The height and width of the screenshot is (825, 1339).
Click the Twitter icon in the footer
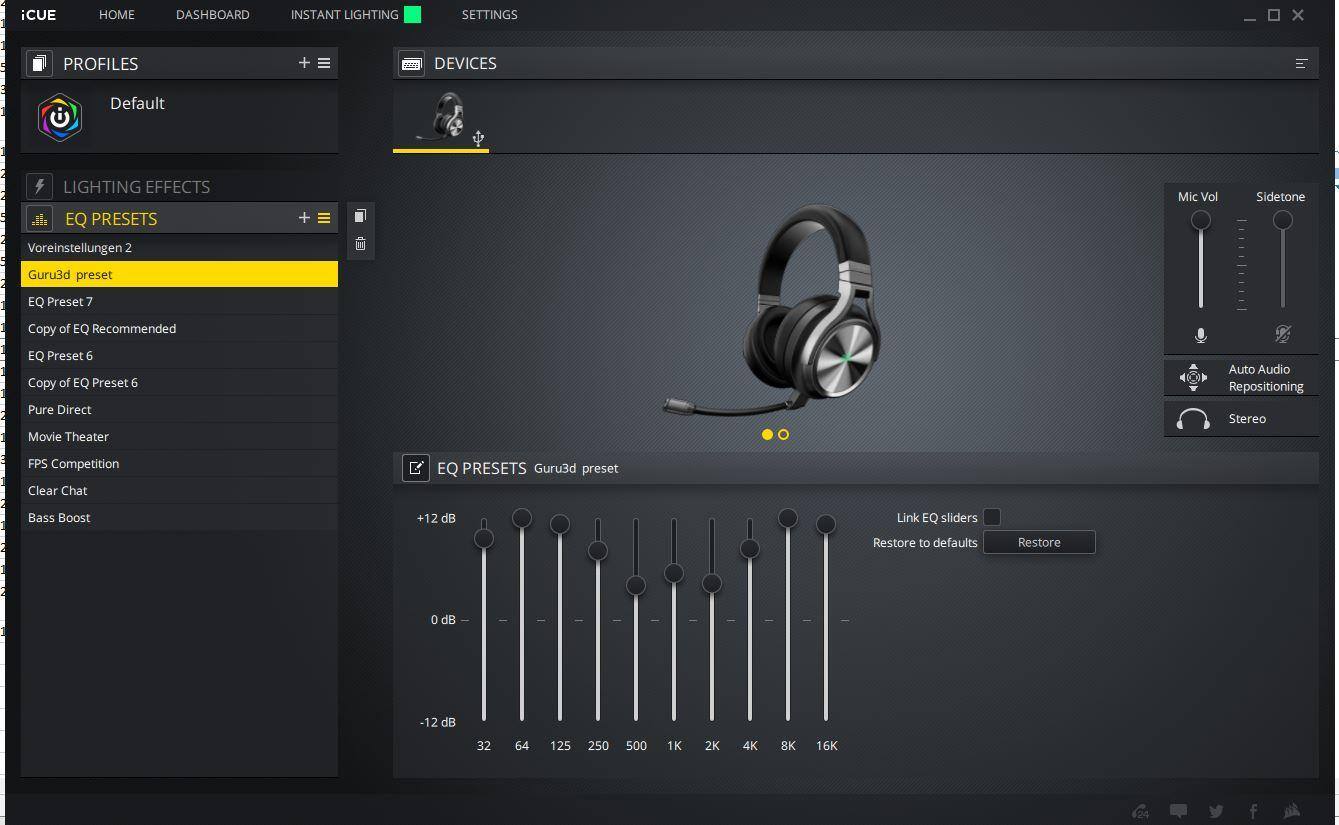[x=1216, y=811]
